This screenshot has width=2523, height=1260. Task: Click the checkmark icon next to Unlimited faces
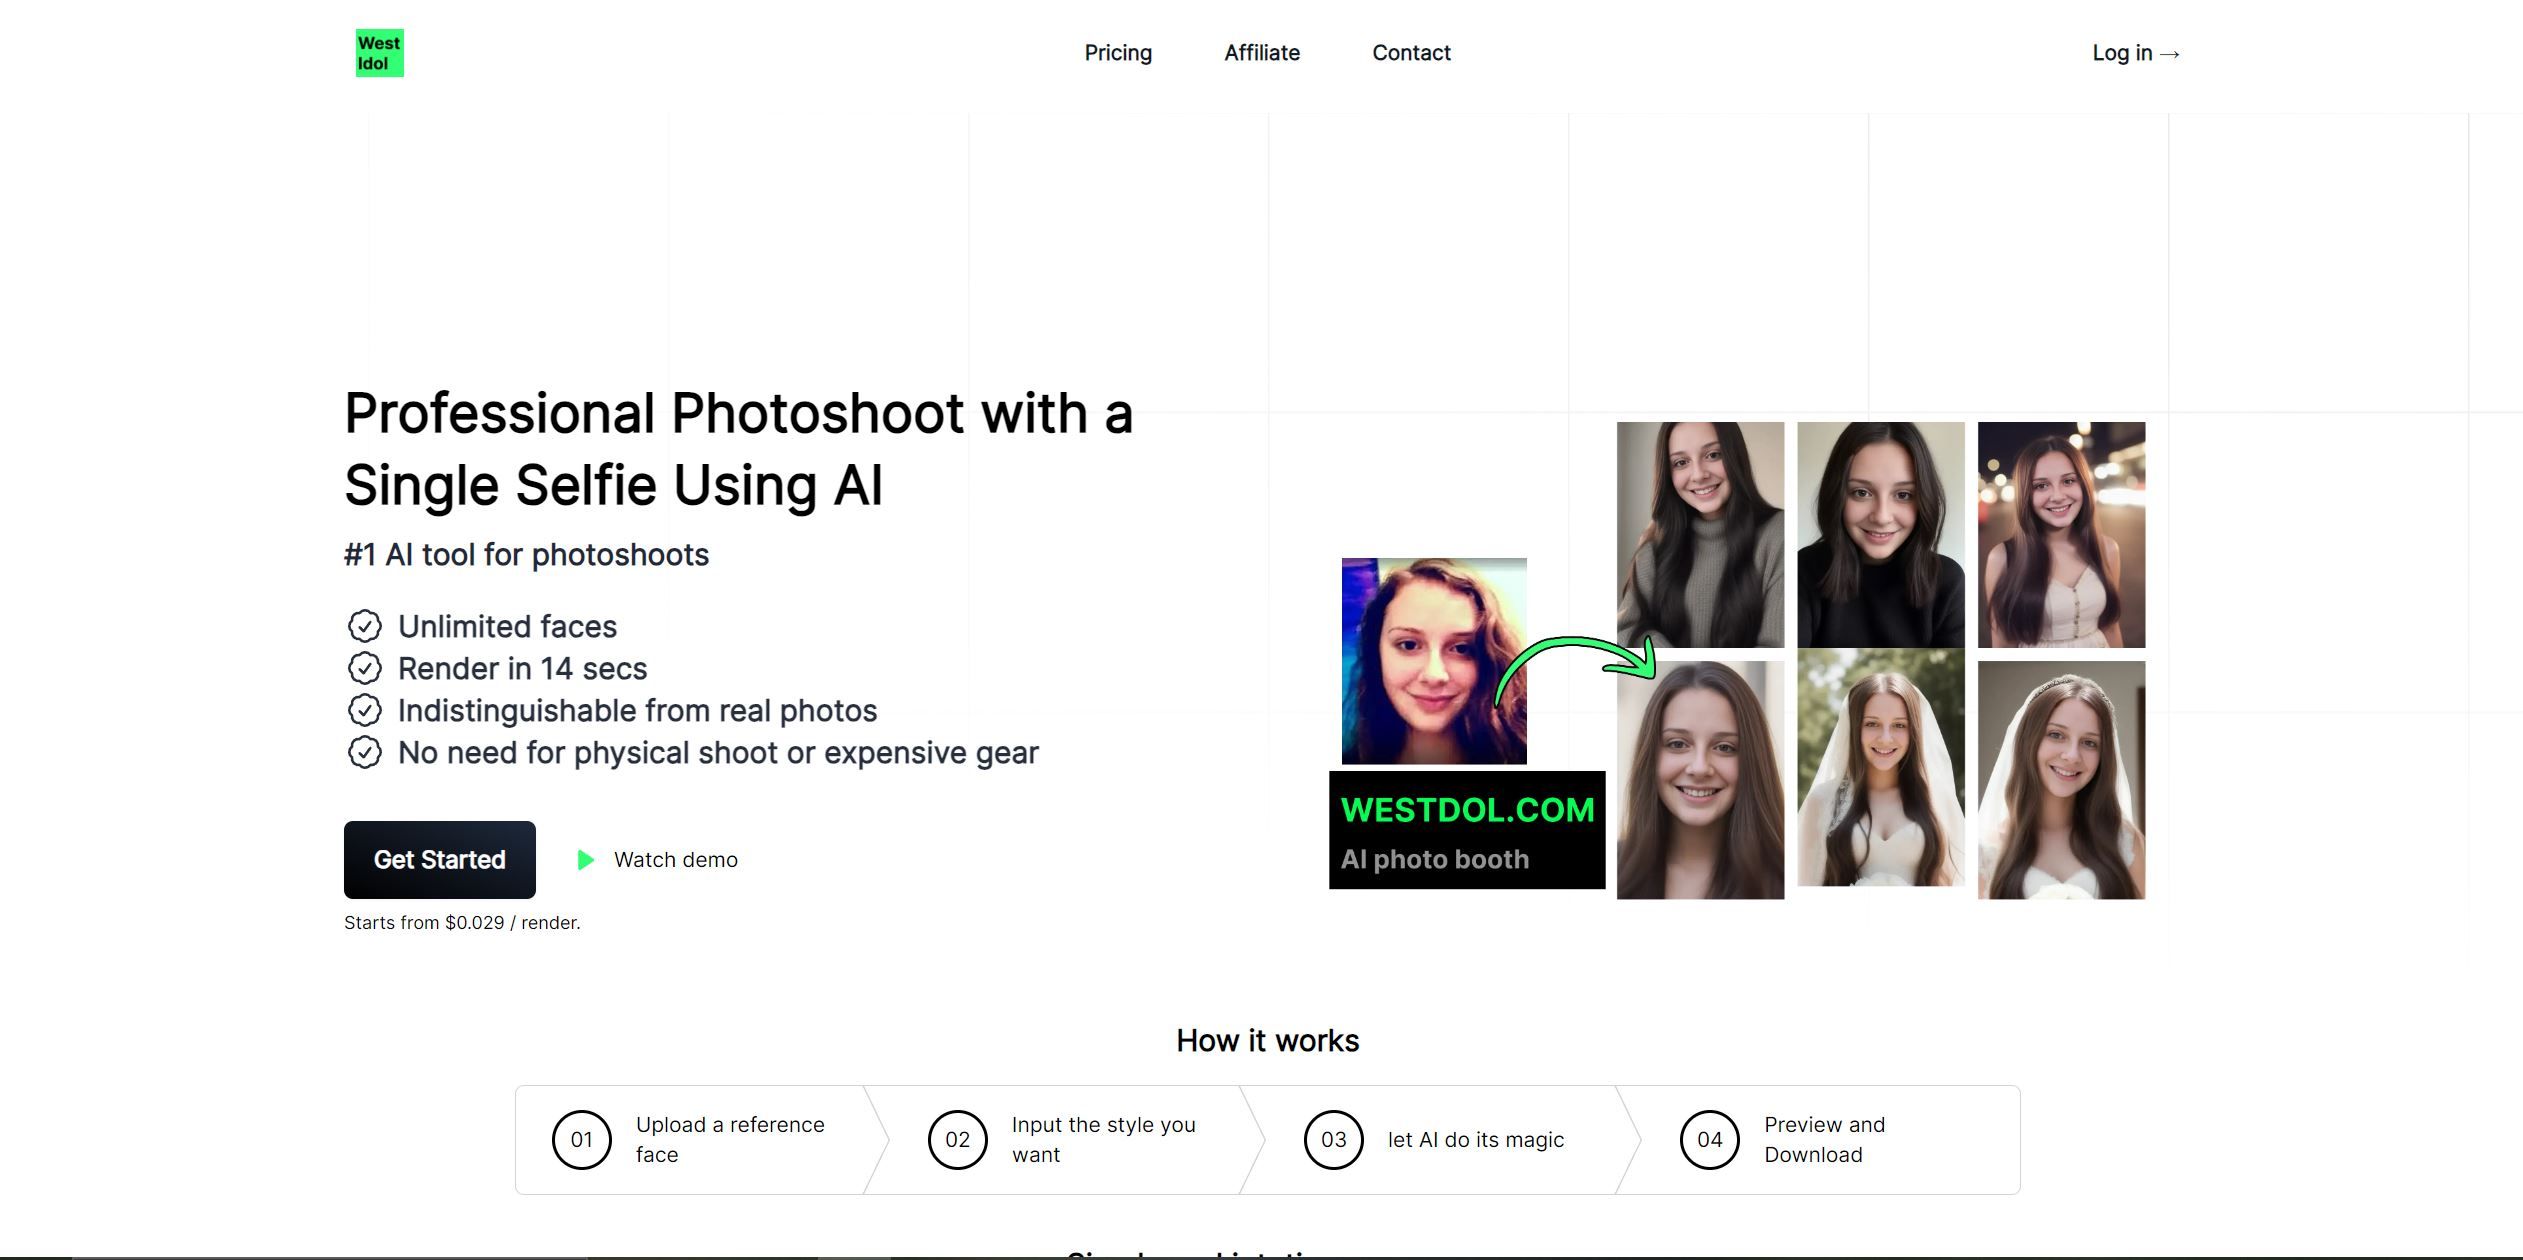click(x=366, y=626)
